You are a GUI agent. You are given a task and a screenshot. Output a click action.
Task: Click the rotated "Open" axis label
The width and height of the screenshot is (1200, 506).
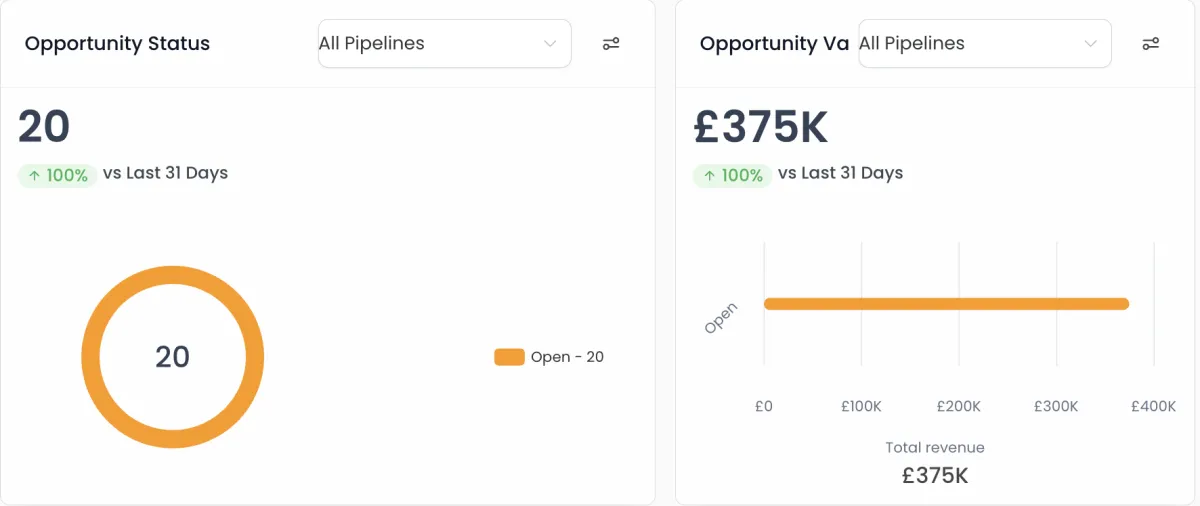(x=721, y=317)
